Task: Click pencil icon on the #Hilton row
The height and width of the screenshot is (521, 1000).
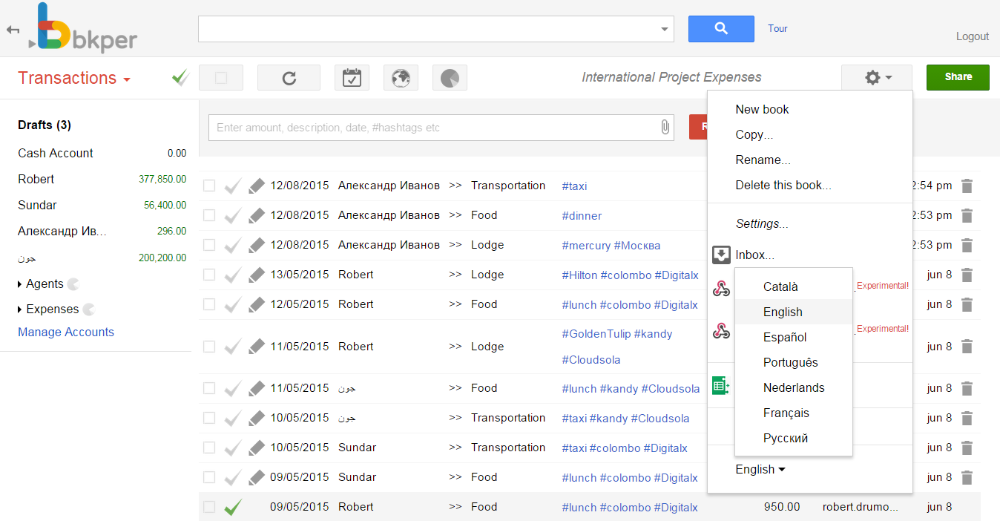Action: coord(256,275)
